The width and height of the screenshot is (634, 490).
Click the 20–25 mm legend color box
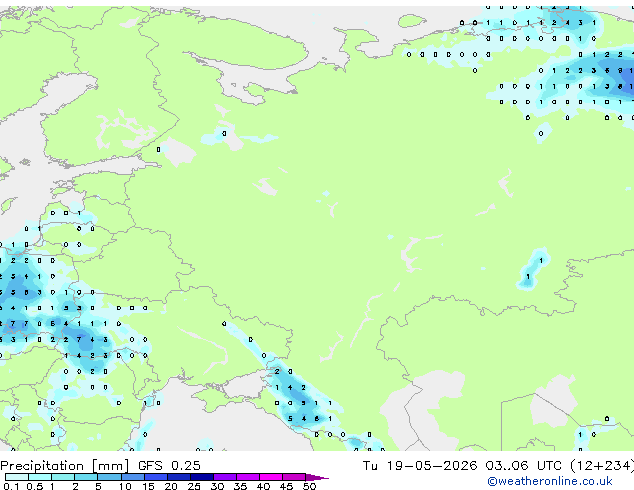[178, 477]
